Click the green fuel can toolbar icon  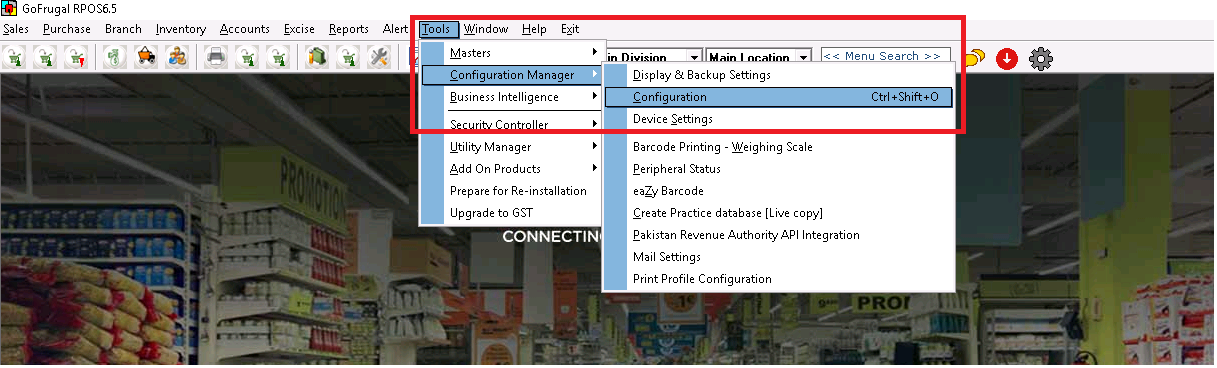318,58
